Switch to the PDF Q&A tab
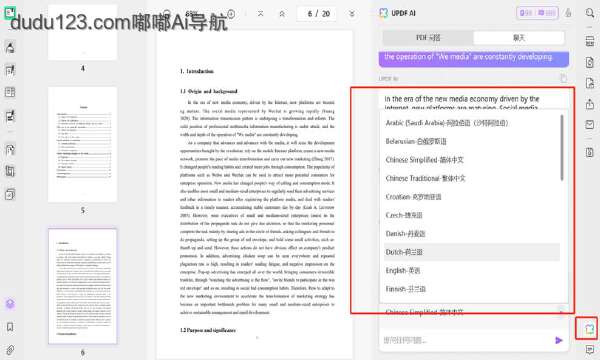The width and height of the screenshot is (600, 360). tap(428, 38)
